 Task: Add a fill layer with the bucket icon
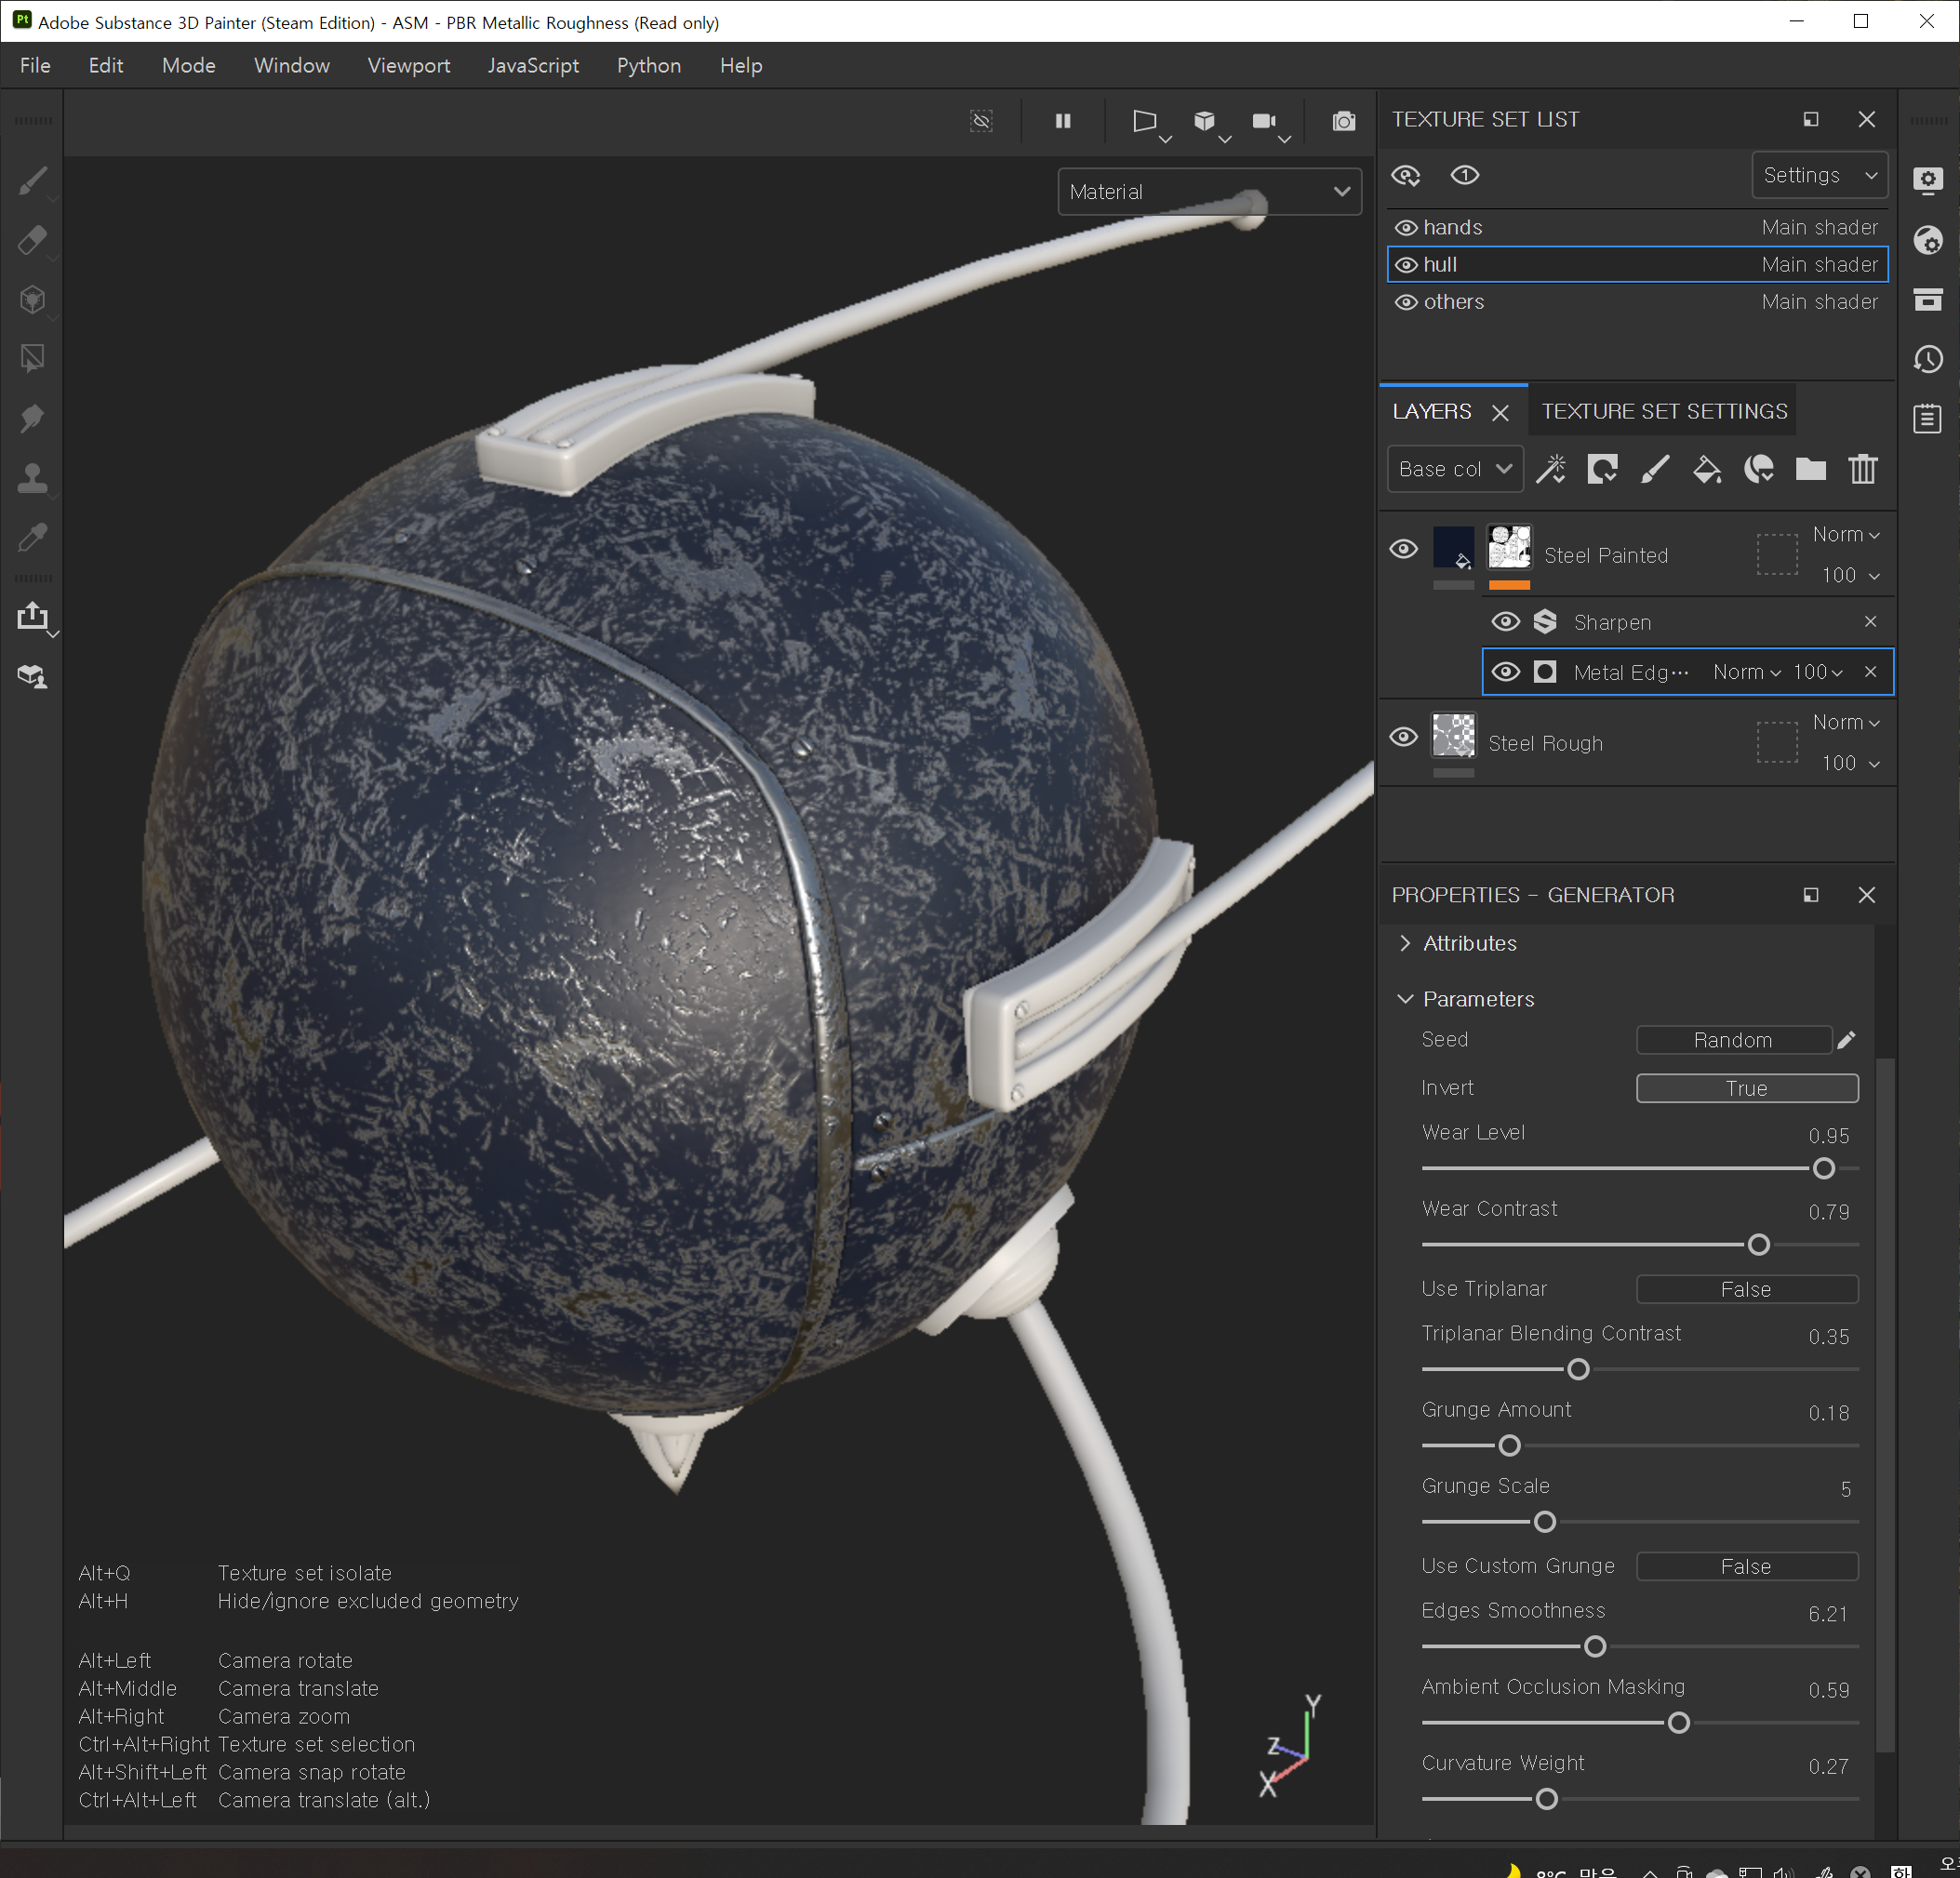1706,469
